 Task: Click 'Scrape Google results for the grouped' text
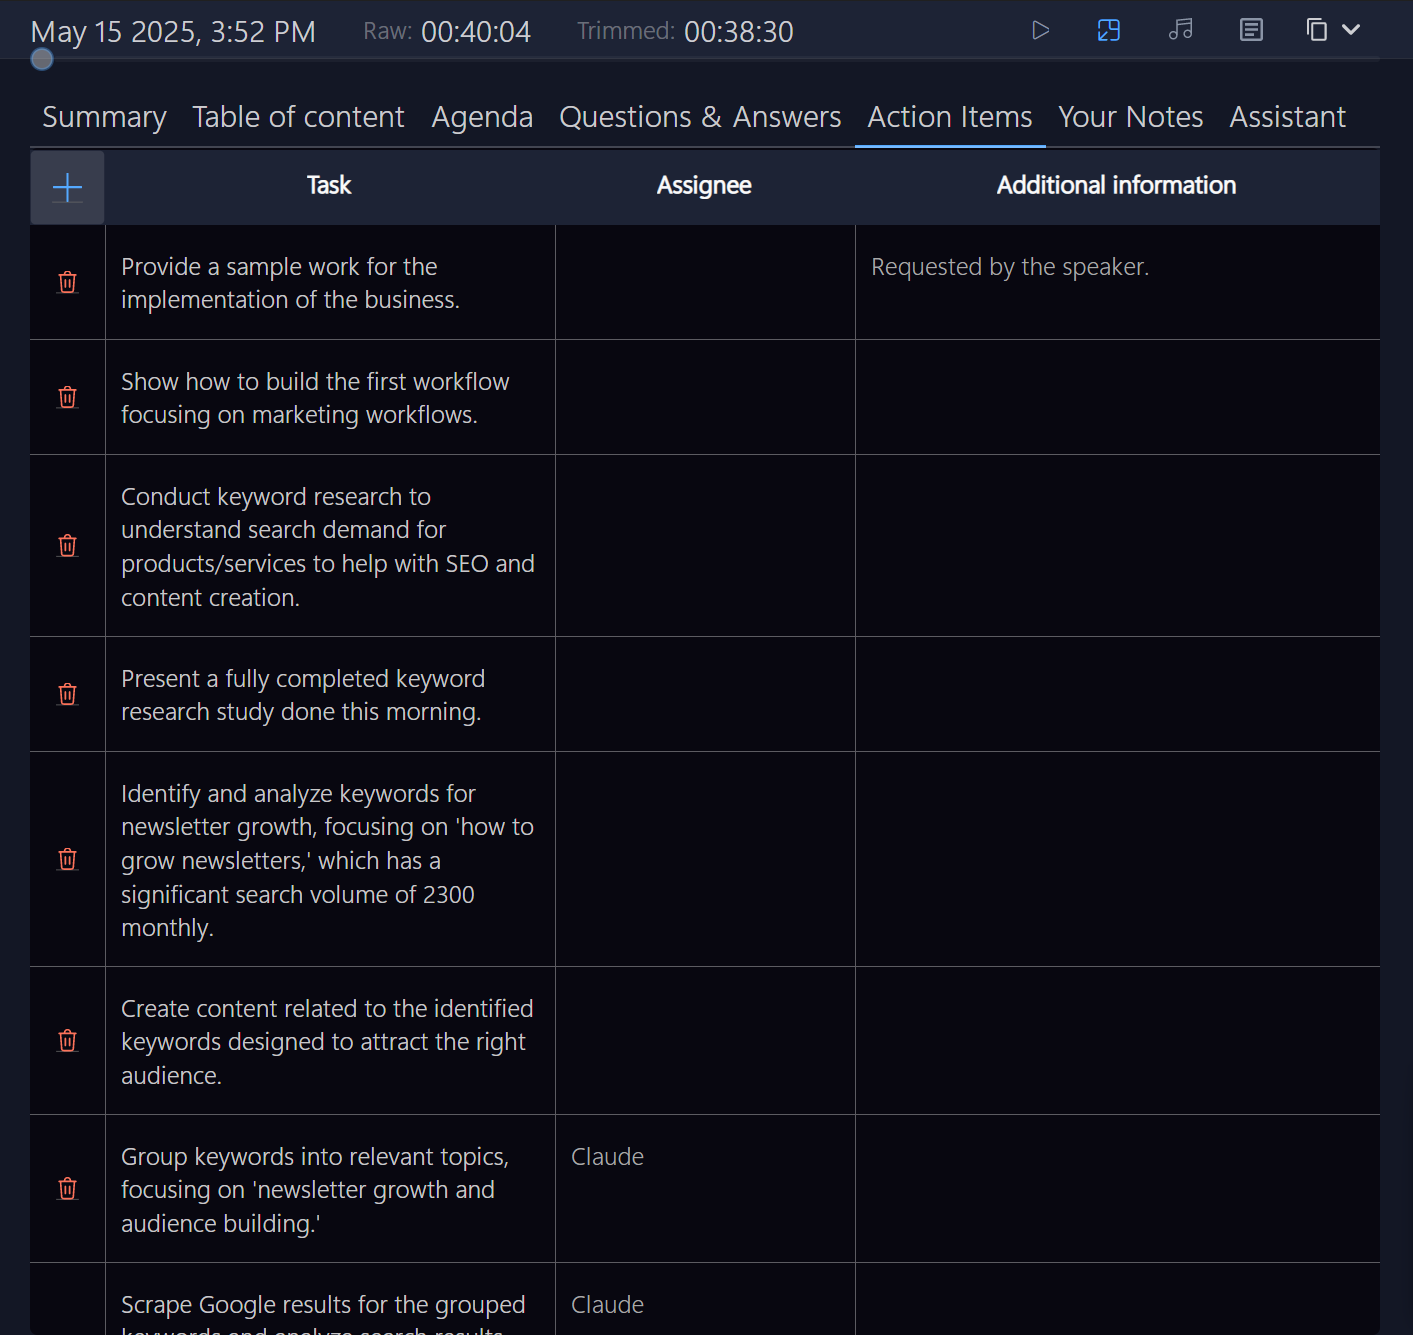click(x=323, y=1305)
